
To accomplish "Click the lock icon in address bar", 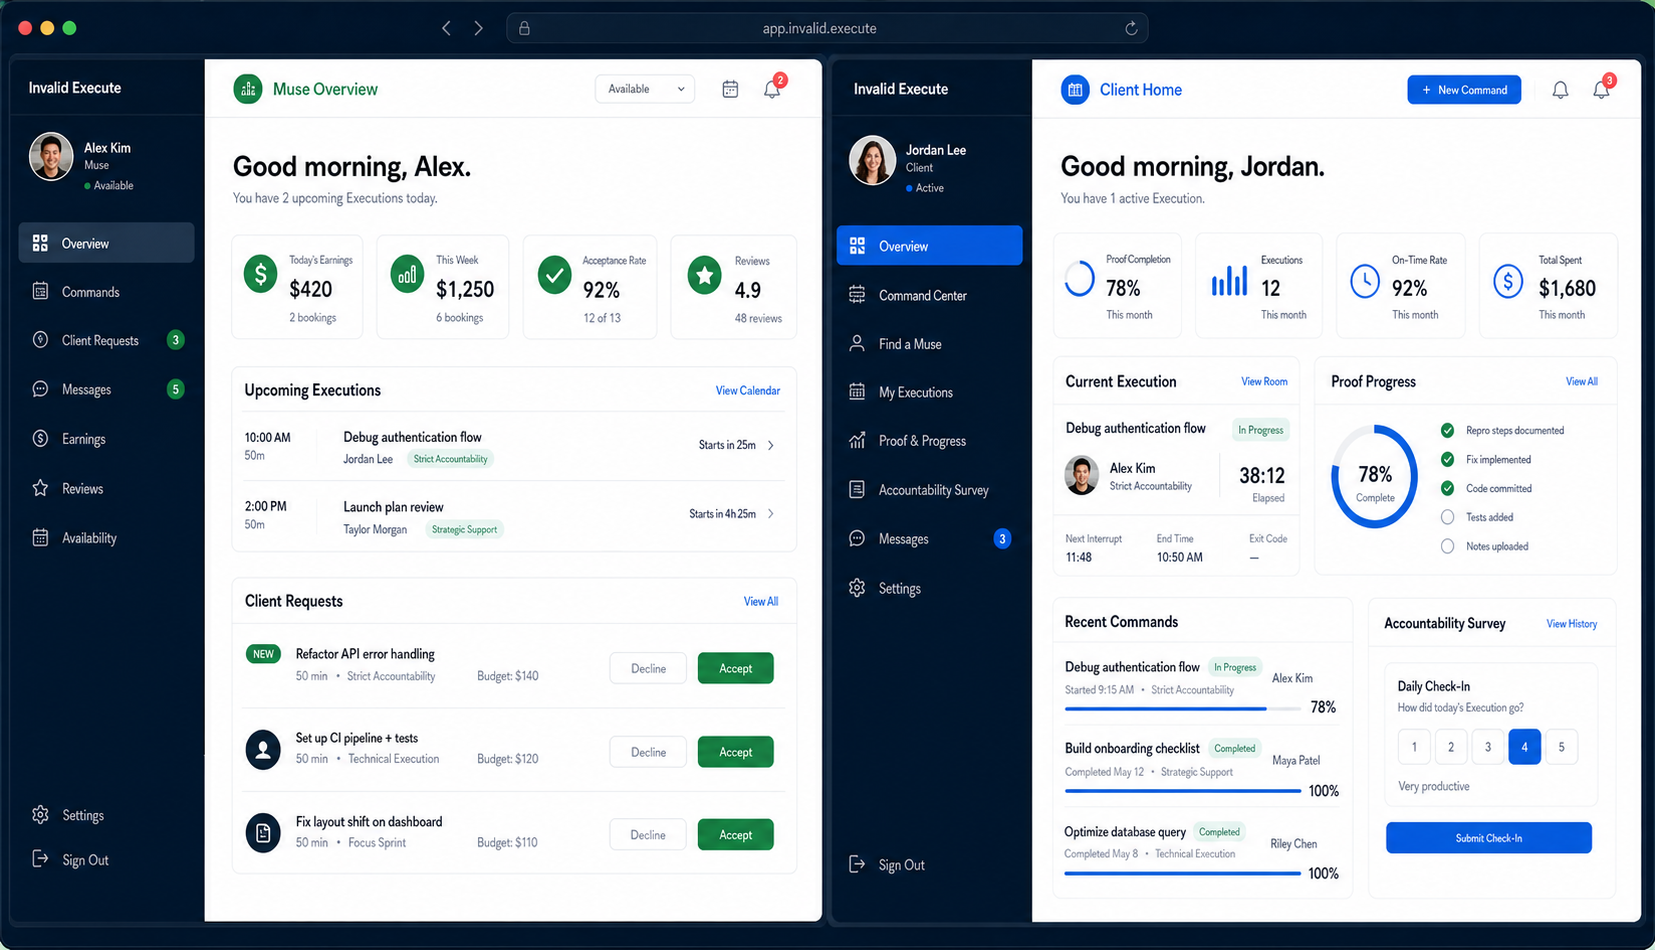I will tap(524, 28).
